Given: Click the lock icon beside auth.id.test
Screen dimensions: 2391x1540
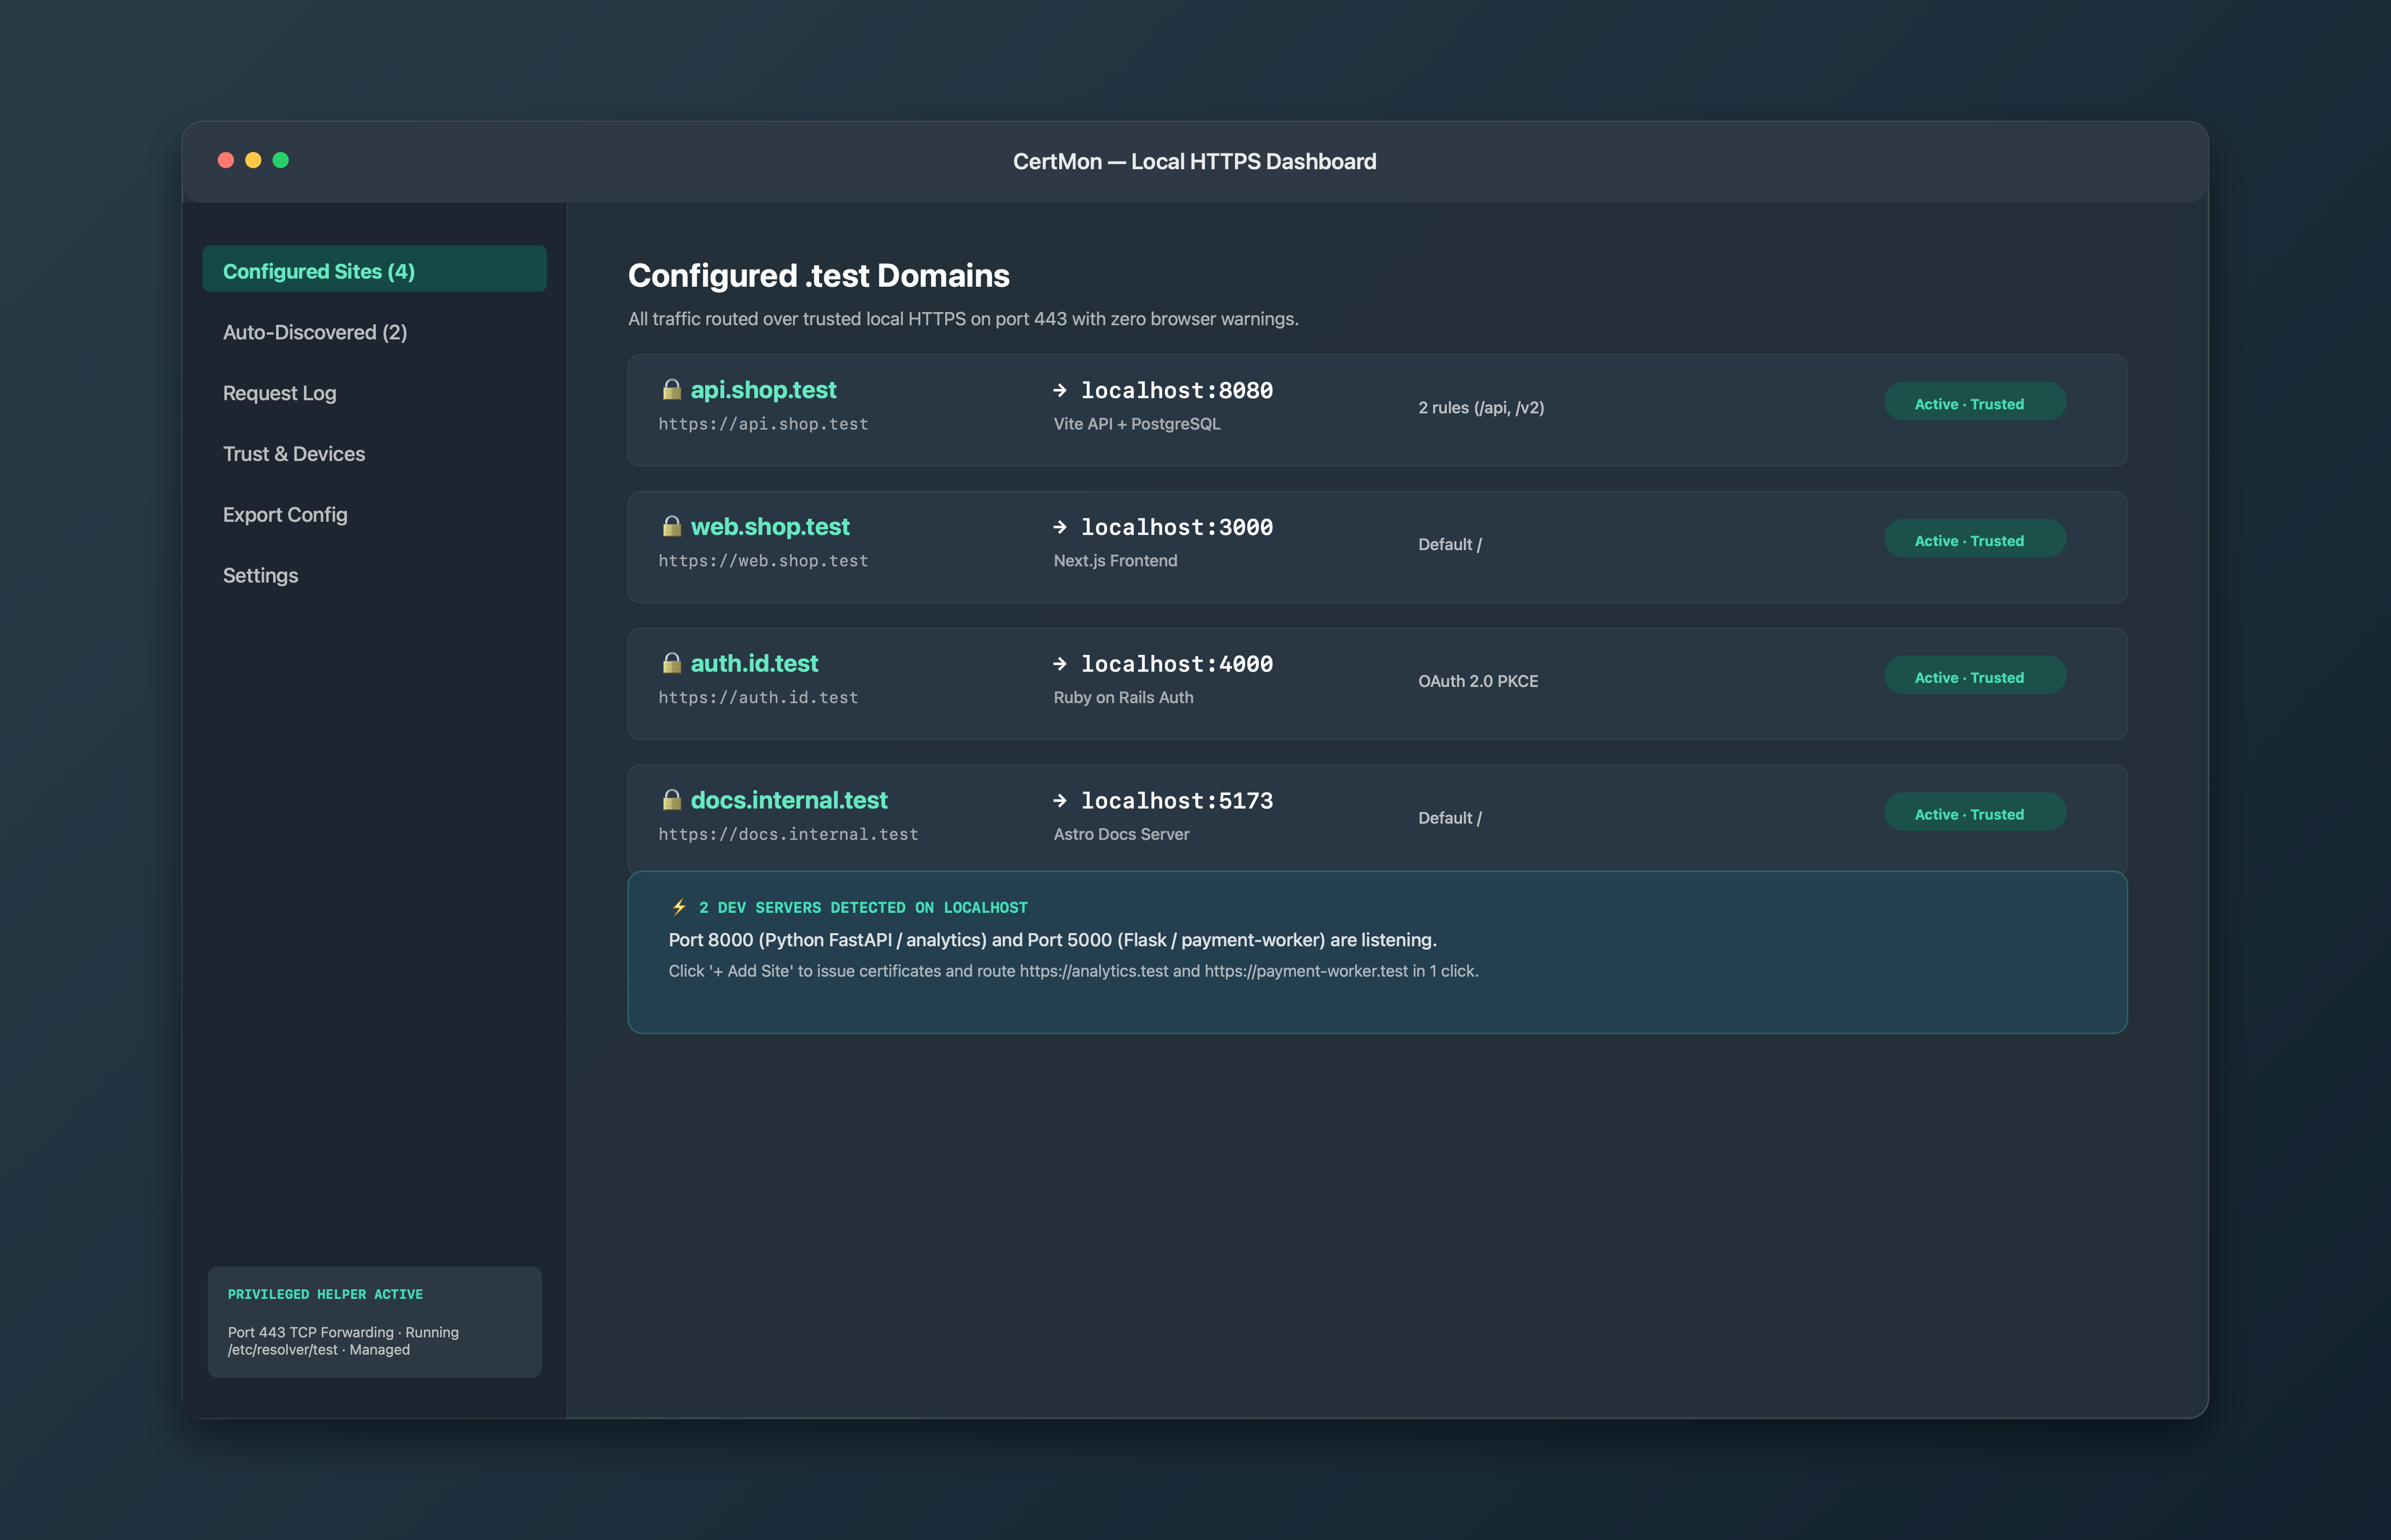Looking at the screenshot, I should click(x=672, y=663).
